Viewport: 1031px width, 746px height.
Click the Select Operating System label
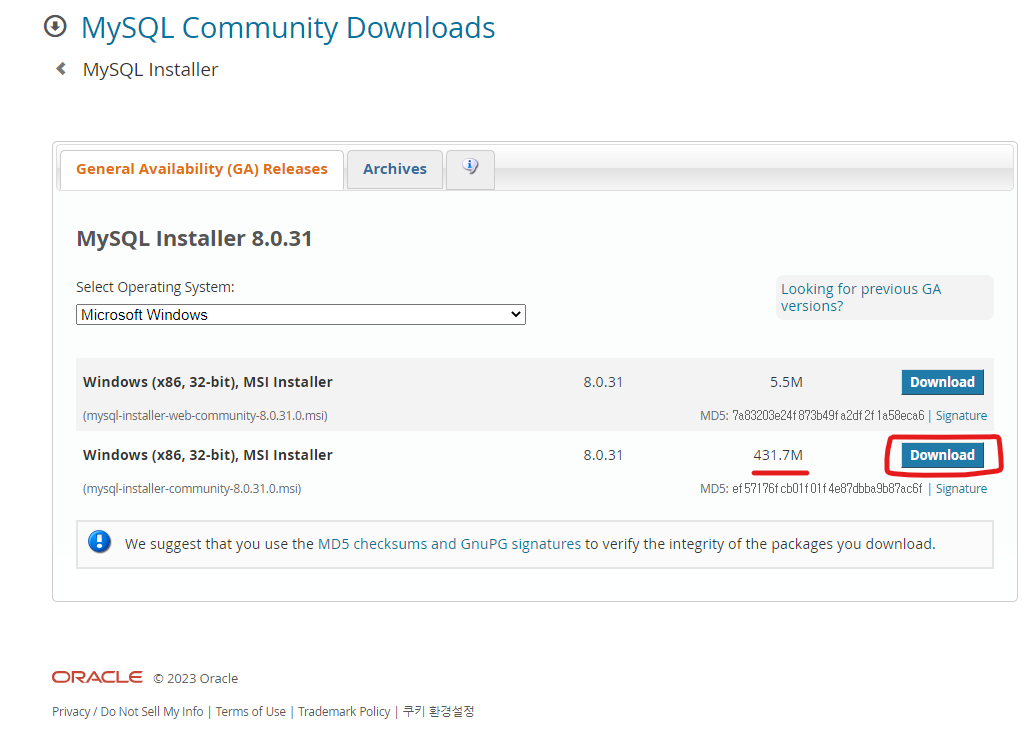[155, 287]
